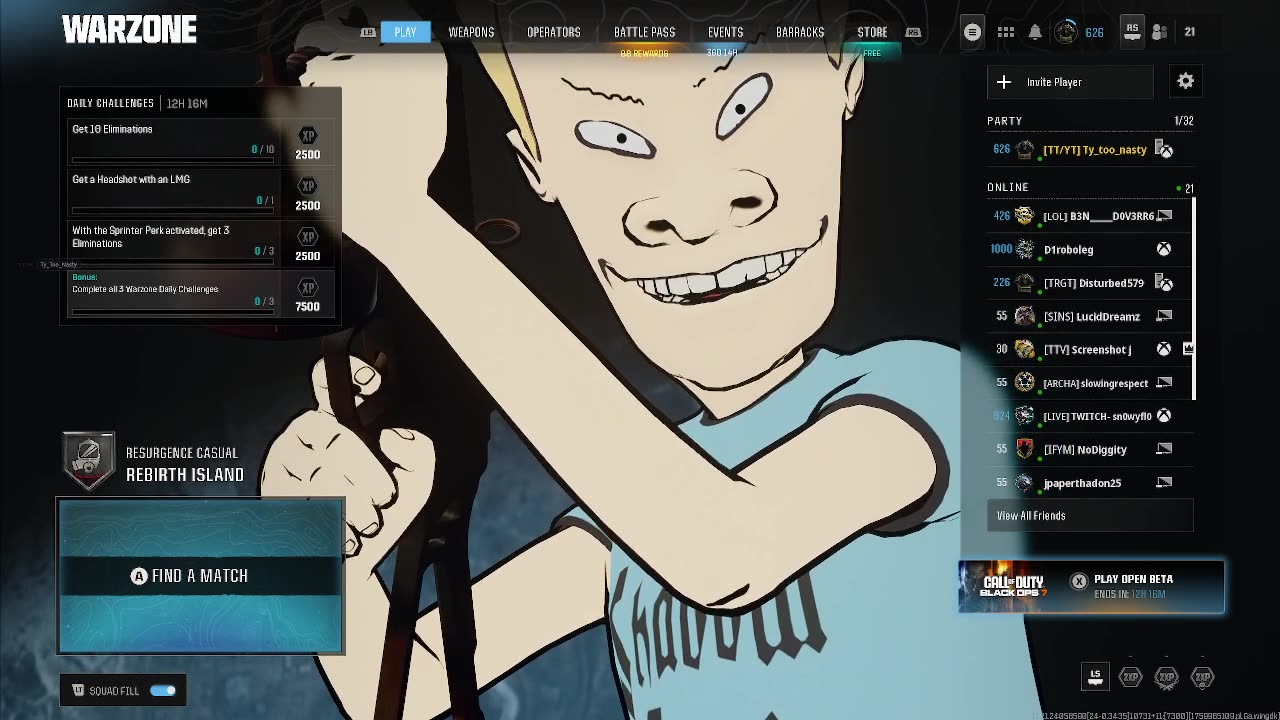Click View All Friends button
The width and height of the screenshot is (1280, 720).
1090,516
